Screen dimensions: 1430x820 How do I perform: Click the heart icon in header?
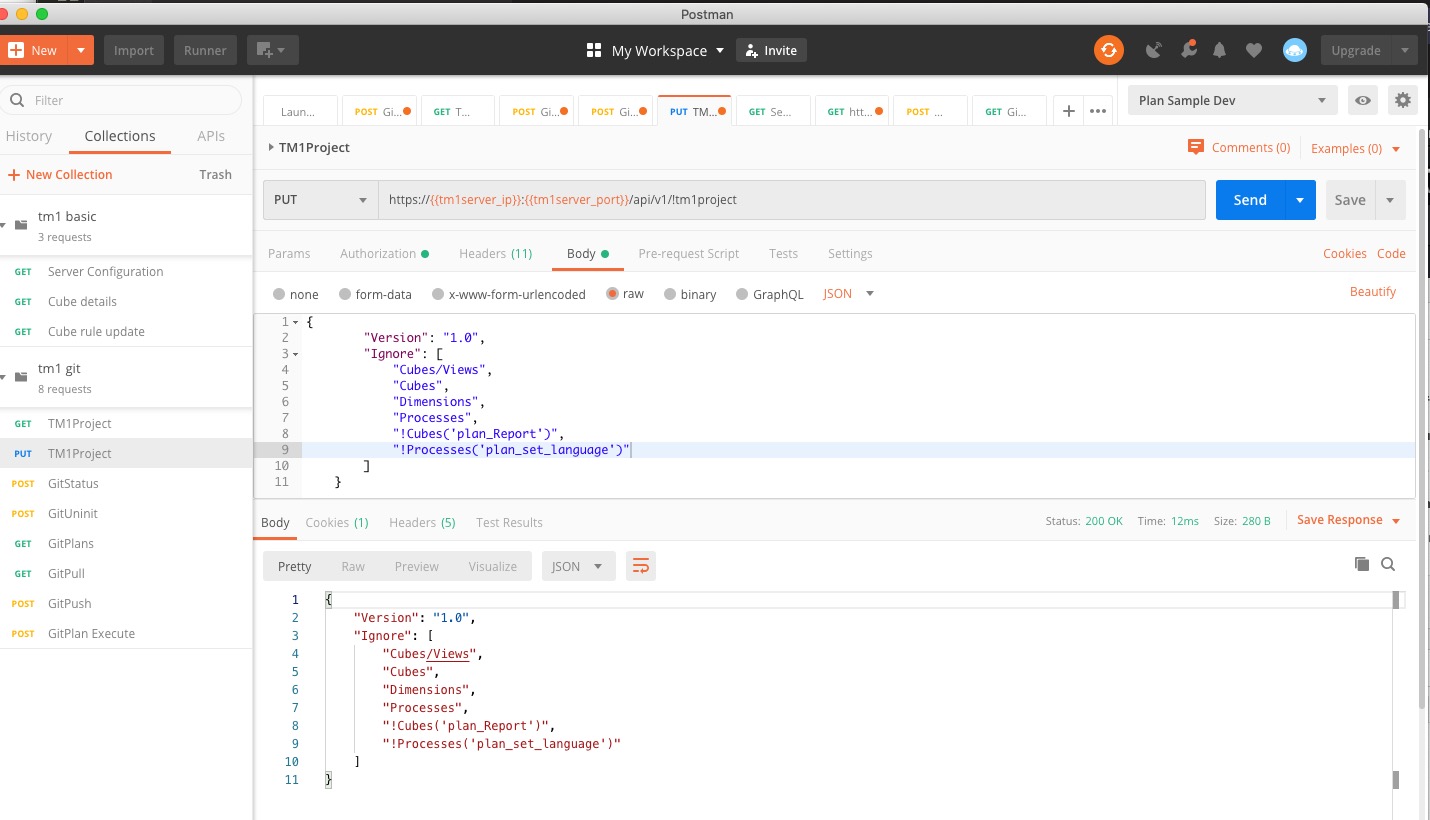pyautogui.click(x=1253, y=50)
